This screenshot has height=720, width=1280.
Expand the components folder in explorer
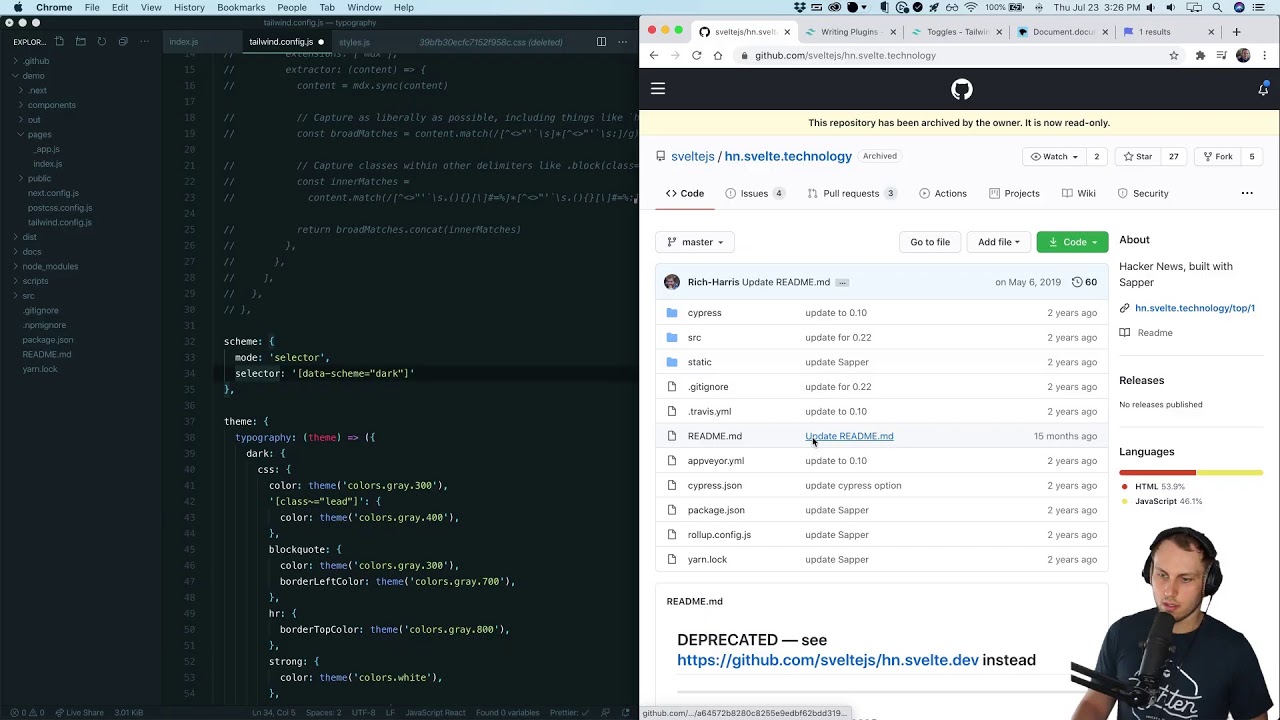[51, 105]
